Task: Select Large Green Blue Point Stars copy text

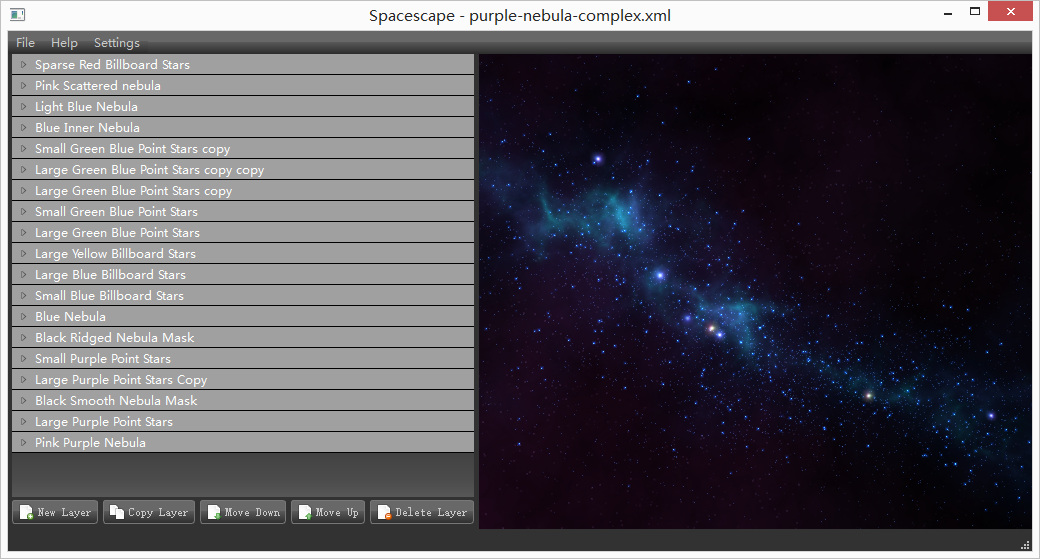Action: (x=133, y=191)
